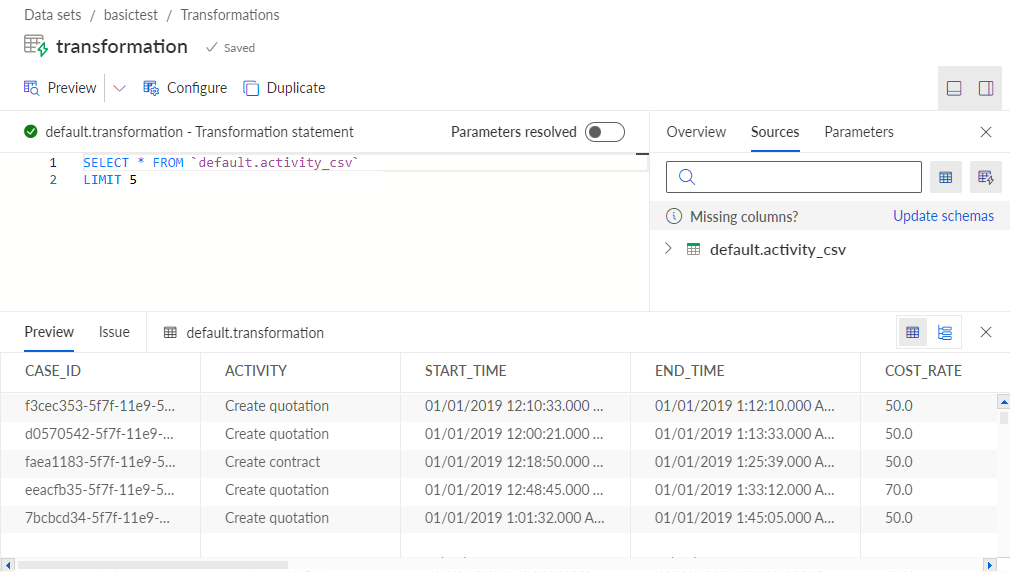Click the vertical scrollbar up arrow
This screenshot has height=572, width=1010.
[x=1004, y=402]
